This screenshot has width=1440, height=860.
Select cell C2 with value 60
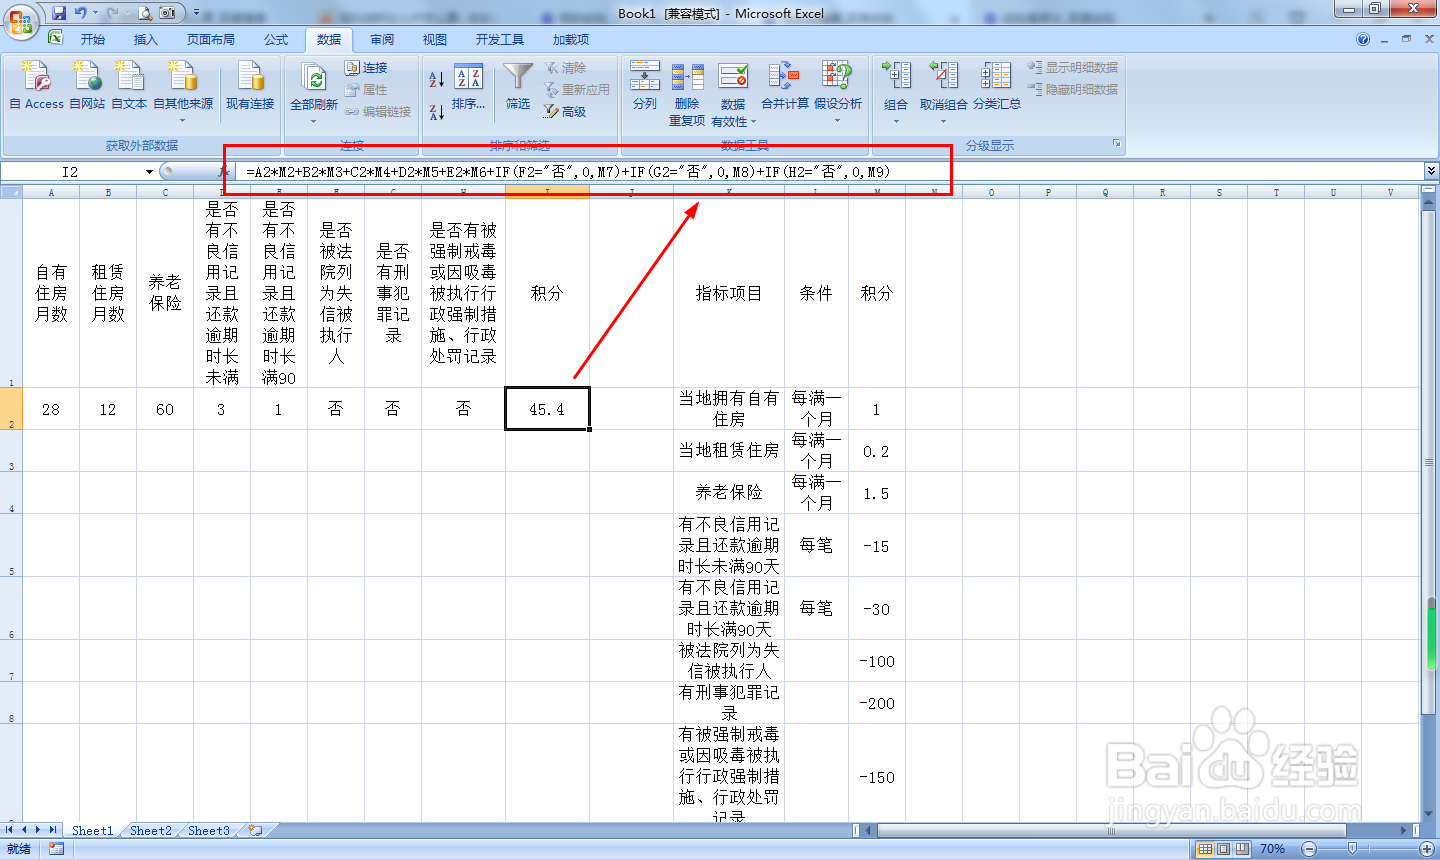point(165,409)
